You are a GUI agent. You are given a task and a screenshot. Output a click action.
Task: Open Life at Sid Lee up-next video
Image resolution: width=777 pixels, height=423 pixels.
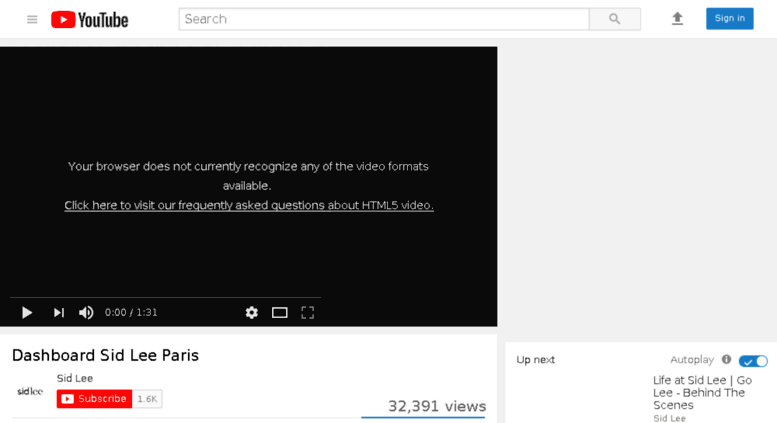tap(702, 392)
